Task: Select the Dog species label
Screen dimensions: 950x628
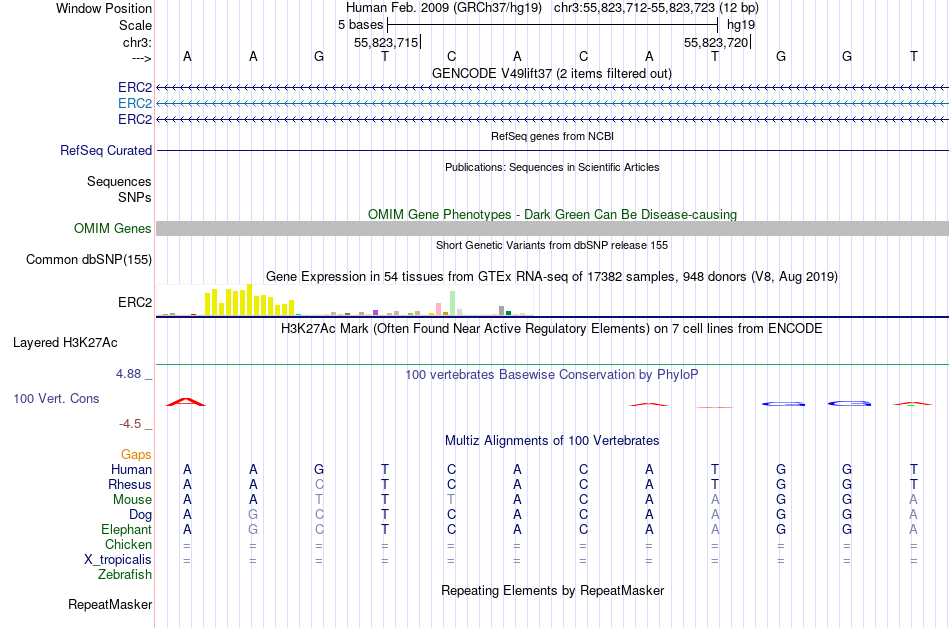Action: 141,515
